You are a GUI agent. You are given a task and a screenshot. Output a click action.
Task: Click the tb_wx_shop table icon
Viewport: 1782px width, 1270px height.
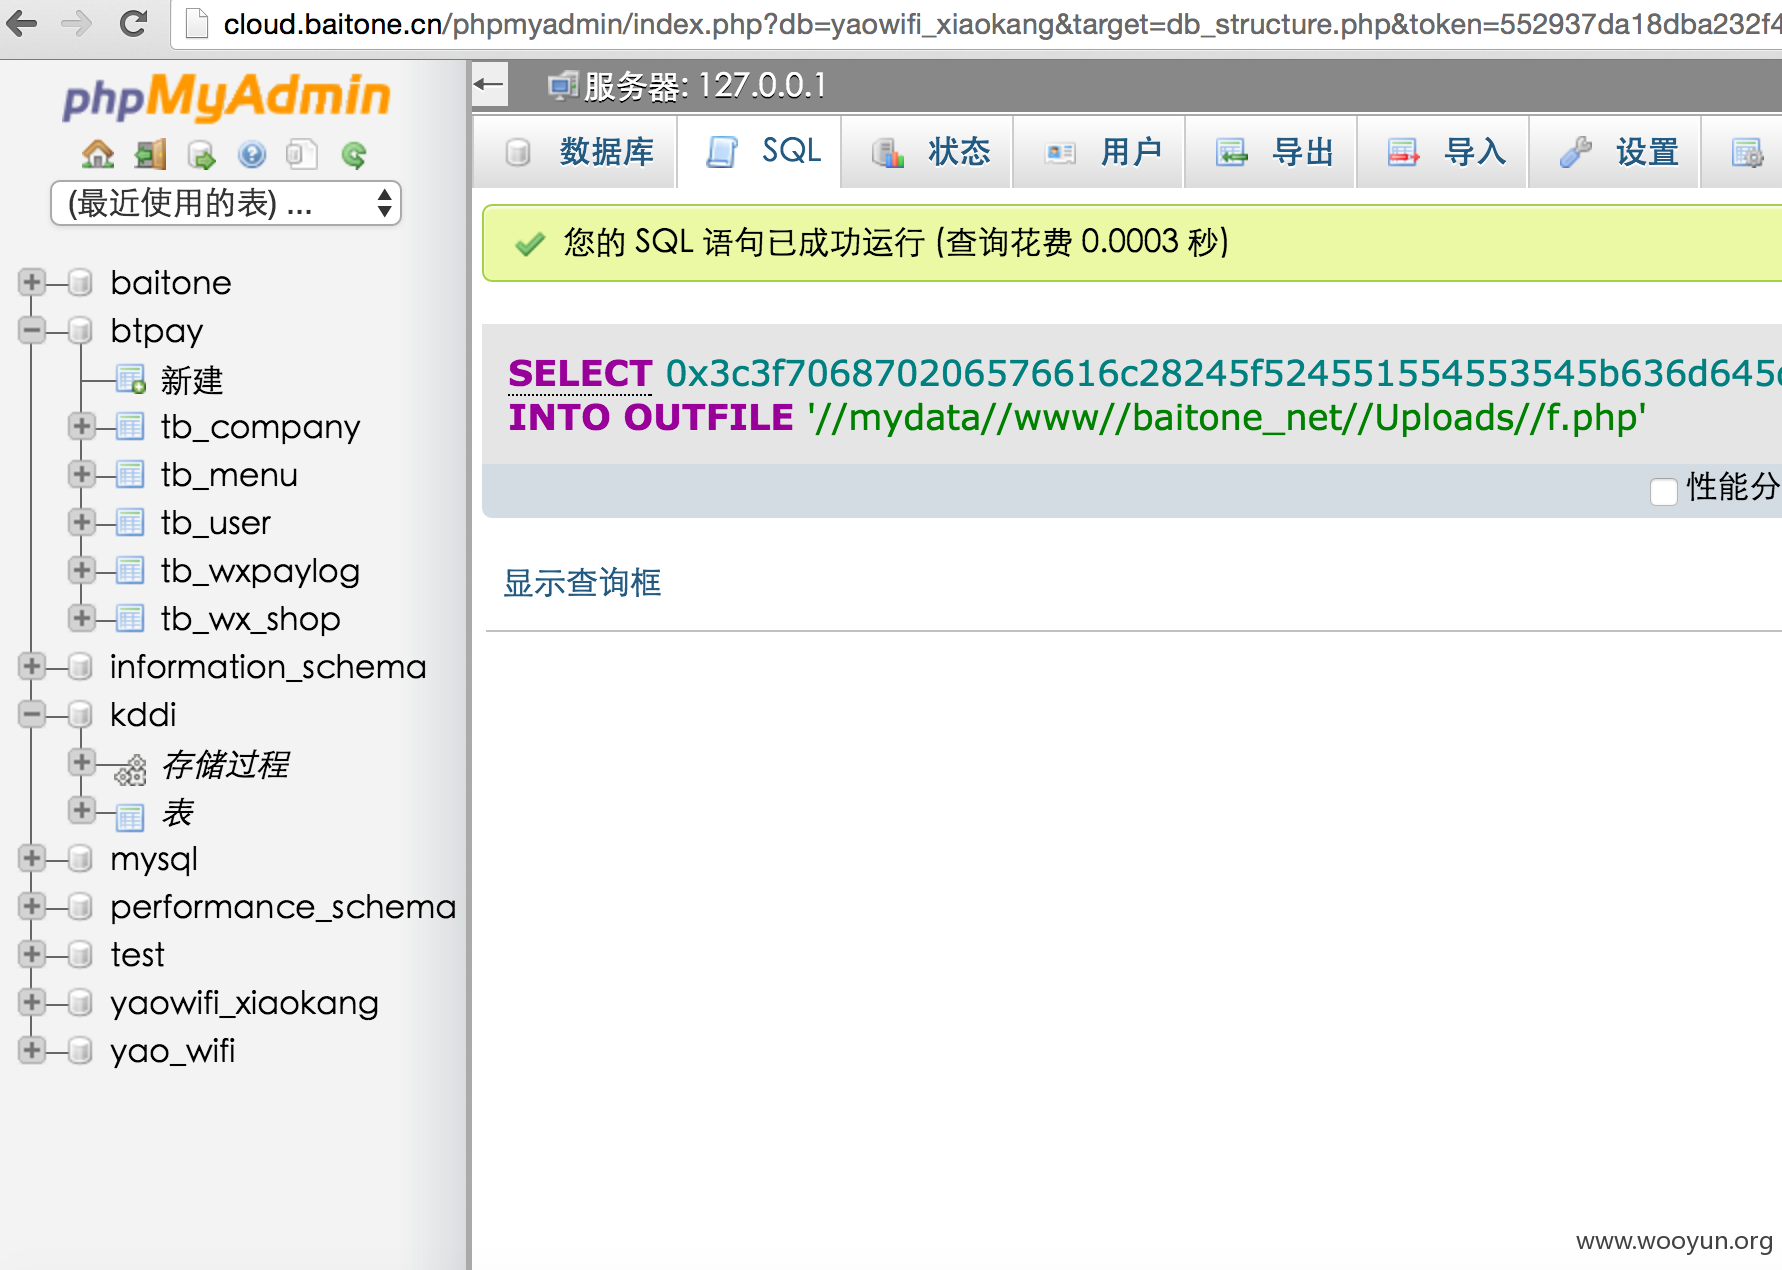tap(130, 619)
